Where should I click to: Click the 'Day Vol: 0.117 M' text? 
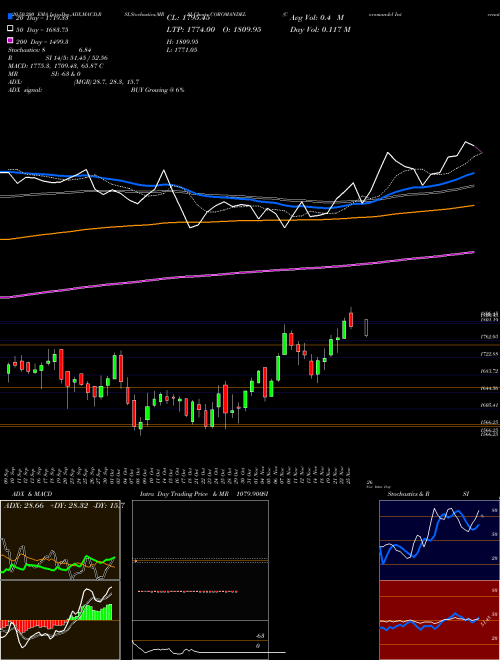[320, 29]
